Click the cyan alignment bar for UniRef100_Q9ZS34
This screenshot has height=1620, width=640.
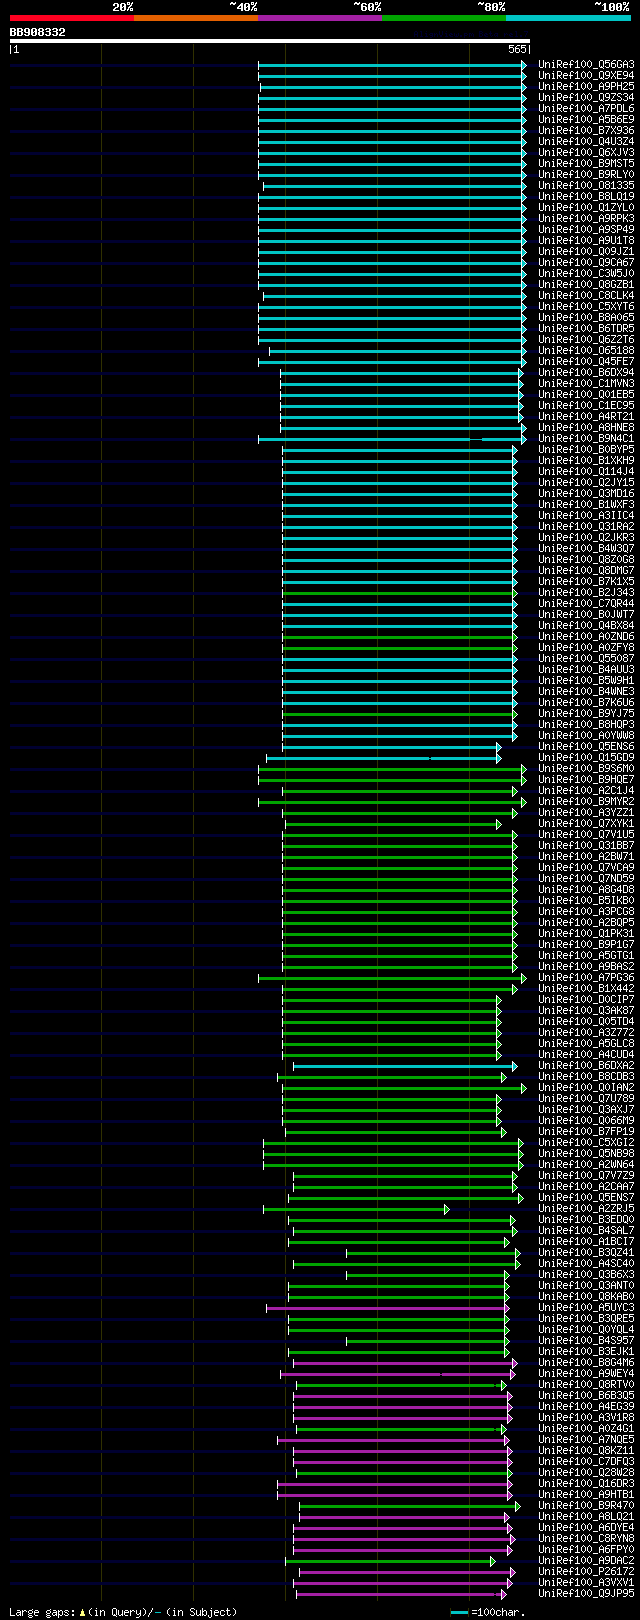point(392,98)
